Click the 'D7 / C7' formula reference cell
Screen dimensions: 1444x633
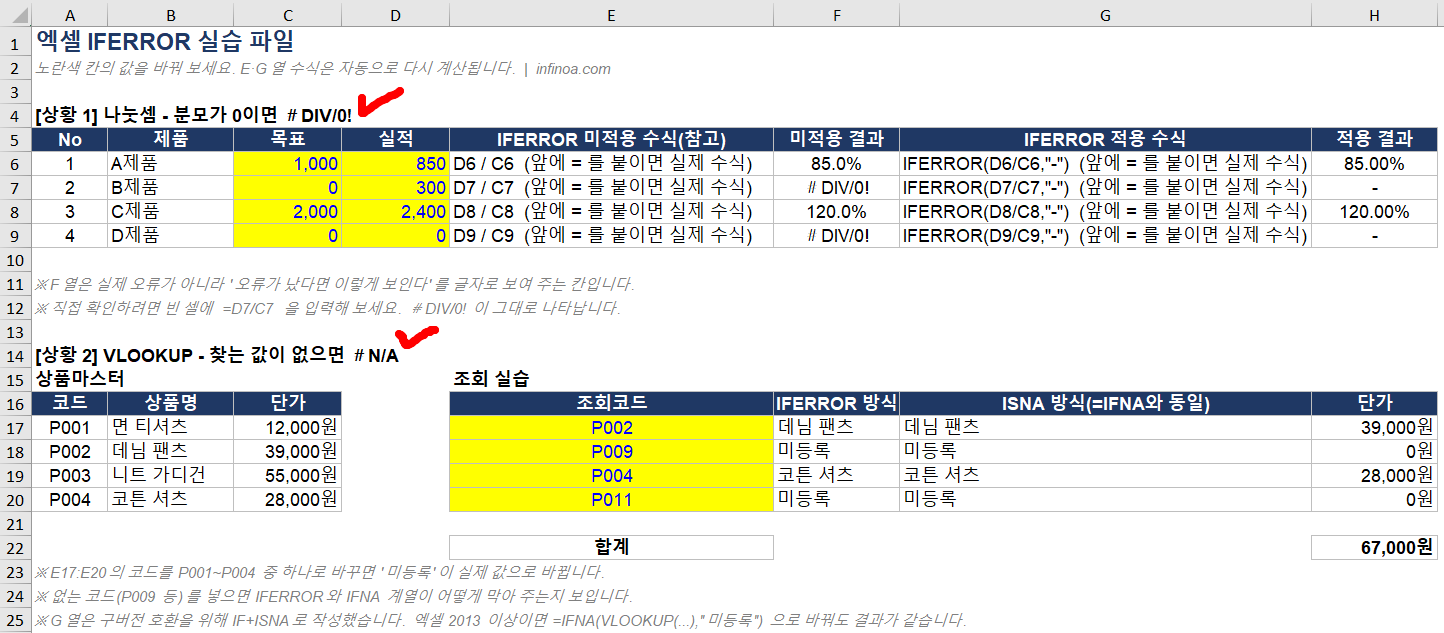[x=611, y=187]
